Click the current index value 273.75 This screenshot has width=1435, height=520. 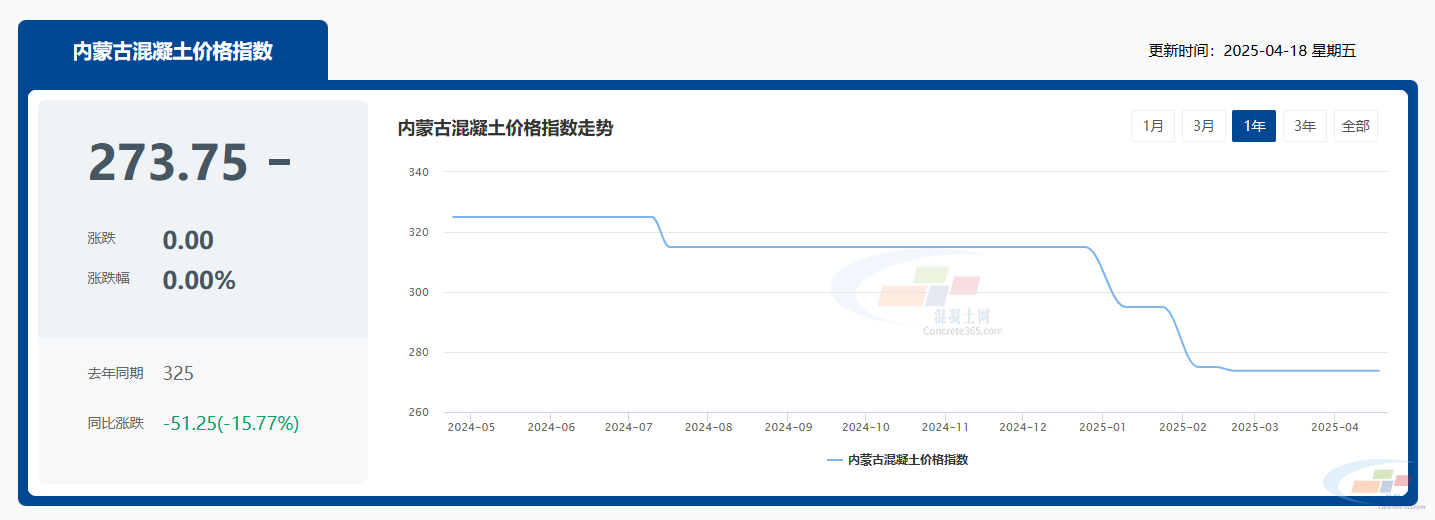[168, 163]
